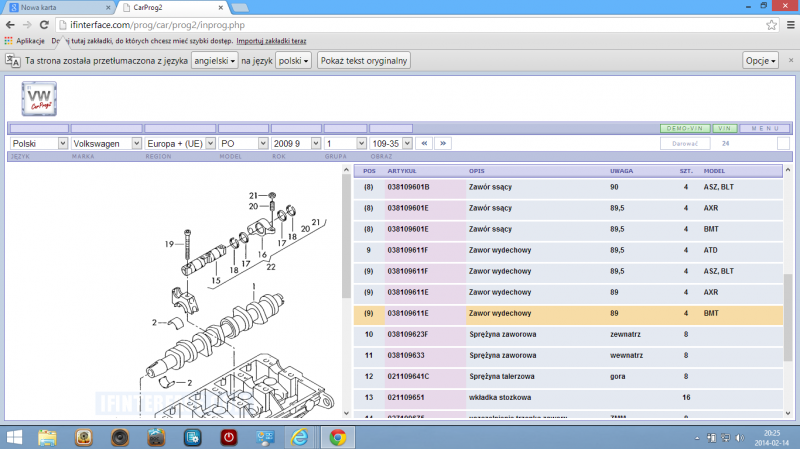The width and height of the screenshot is (800, 449).
Task: Click the VW CarProg logo icon
Action: point(39,98)
